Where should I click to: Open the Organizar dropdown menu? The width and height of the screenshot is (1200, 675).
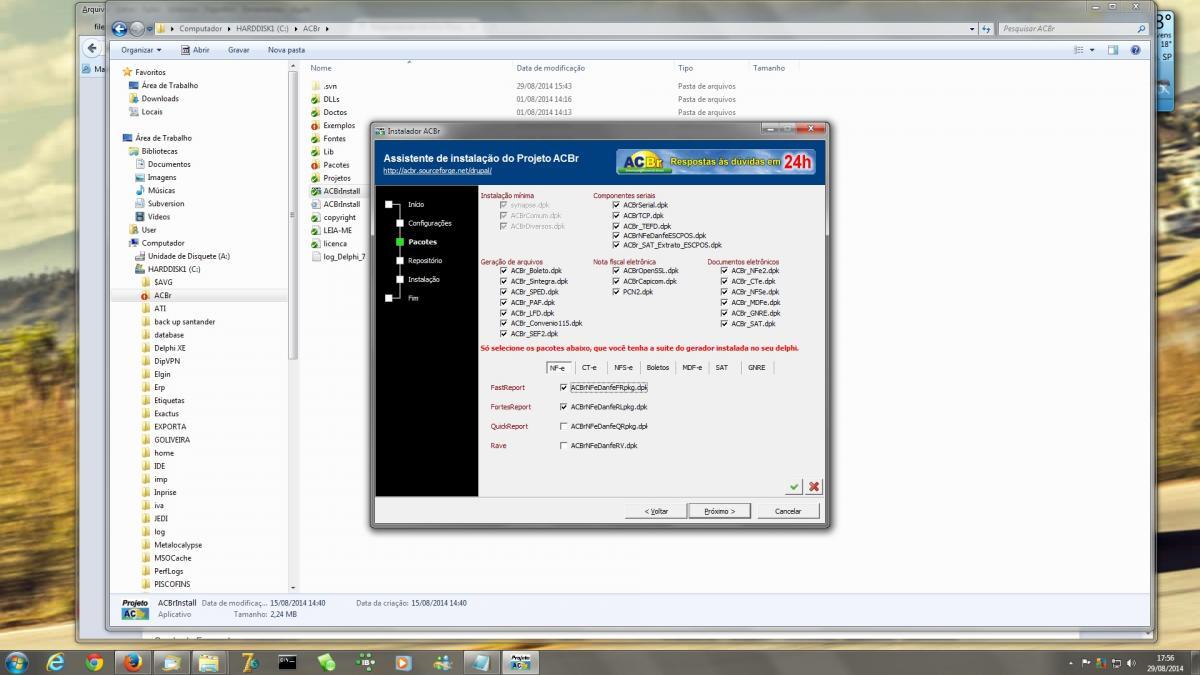click(x=141, y=49)
